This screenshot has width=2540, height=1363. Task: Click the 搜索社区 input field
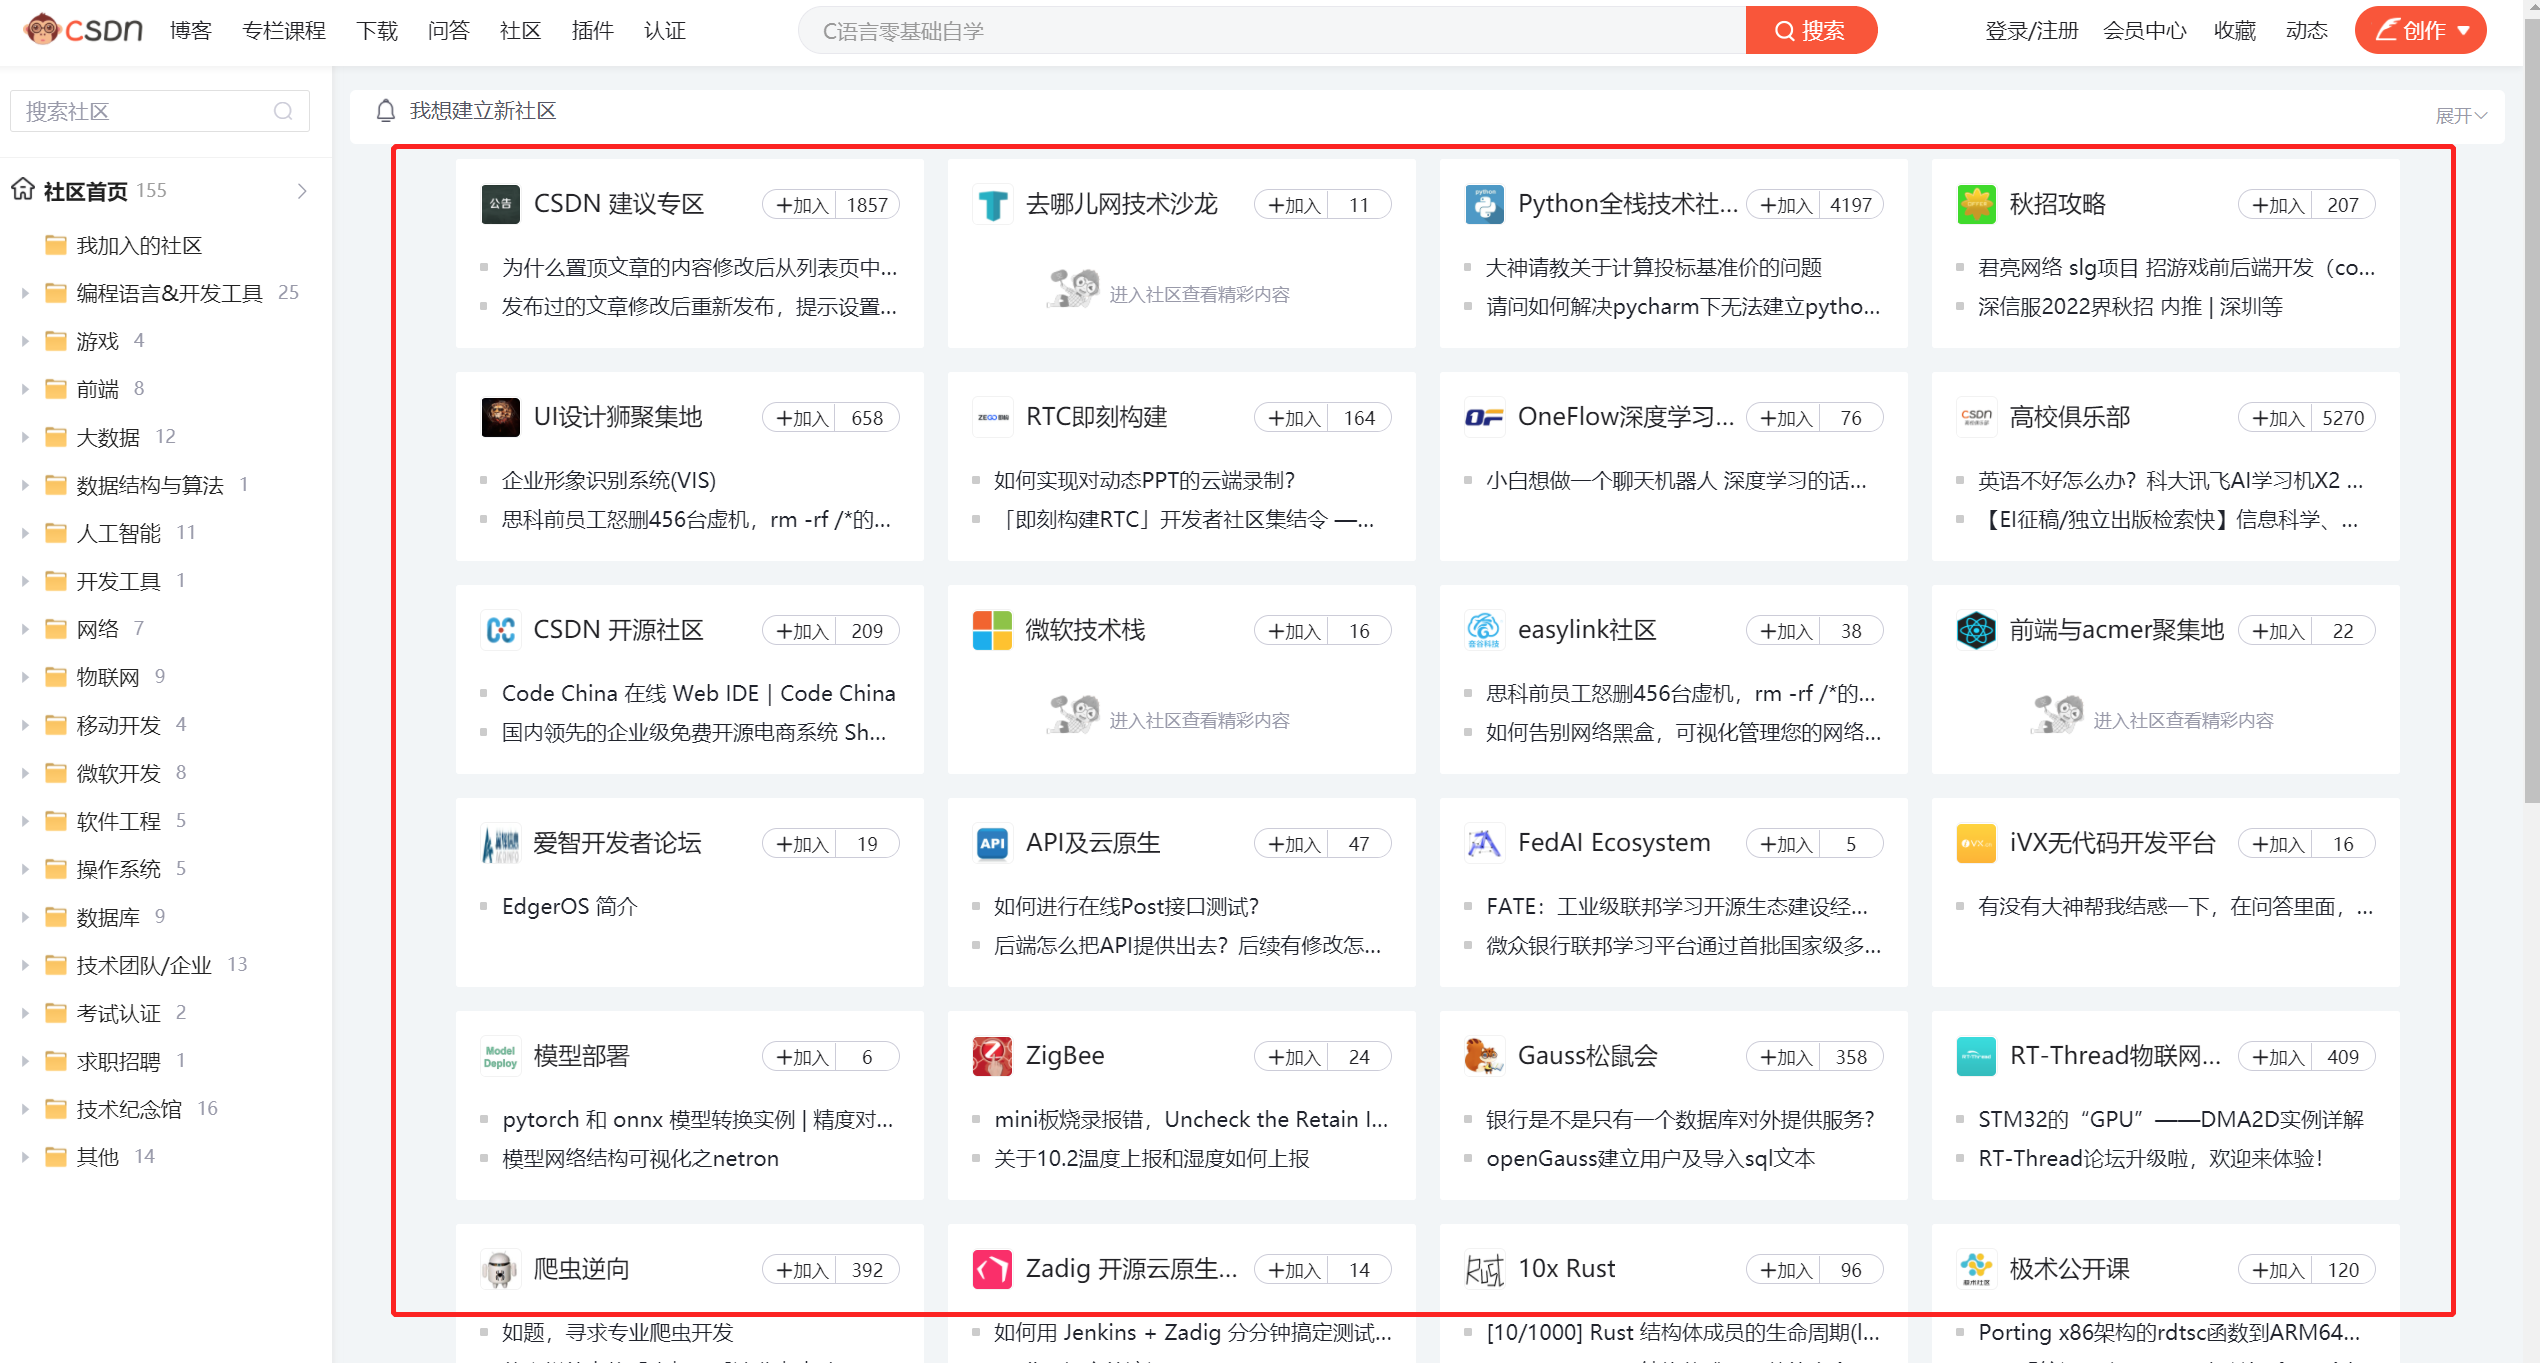160,111
